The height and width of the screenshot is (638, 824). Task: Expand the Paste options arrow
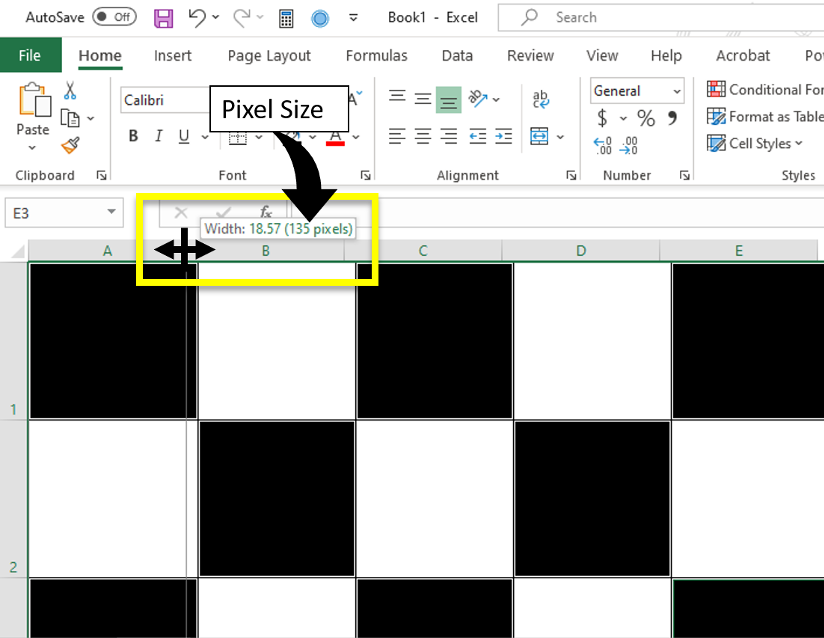pyautogui.click(x=33, y=148)
